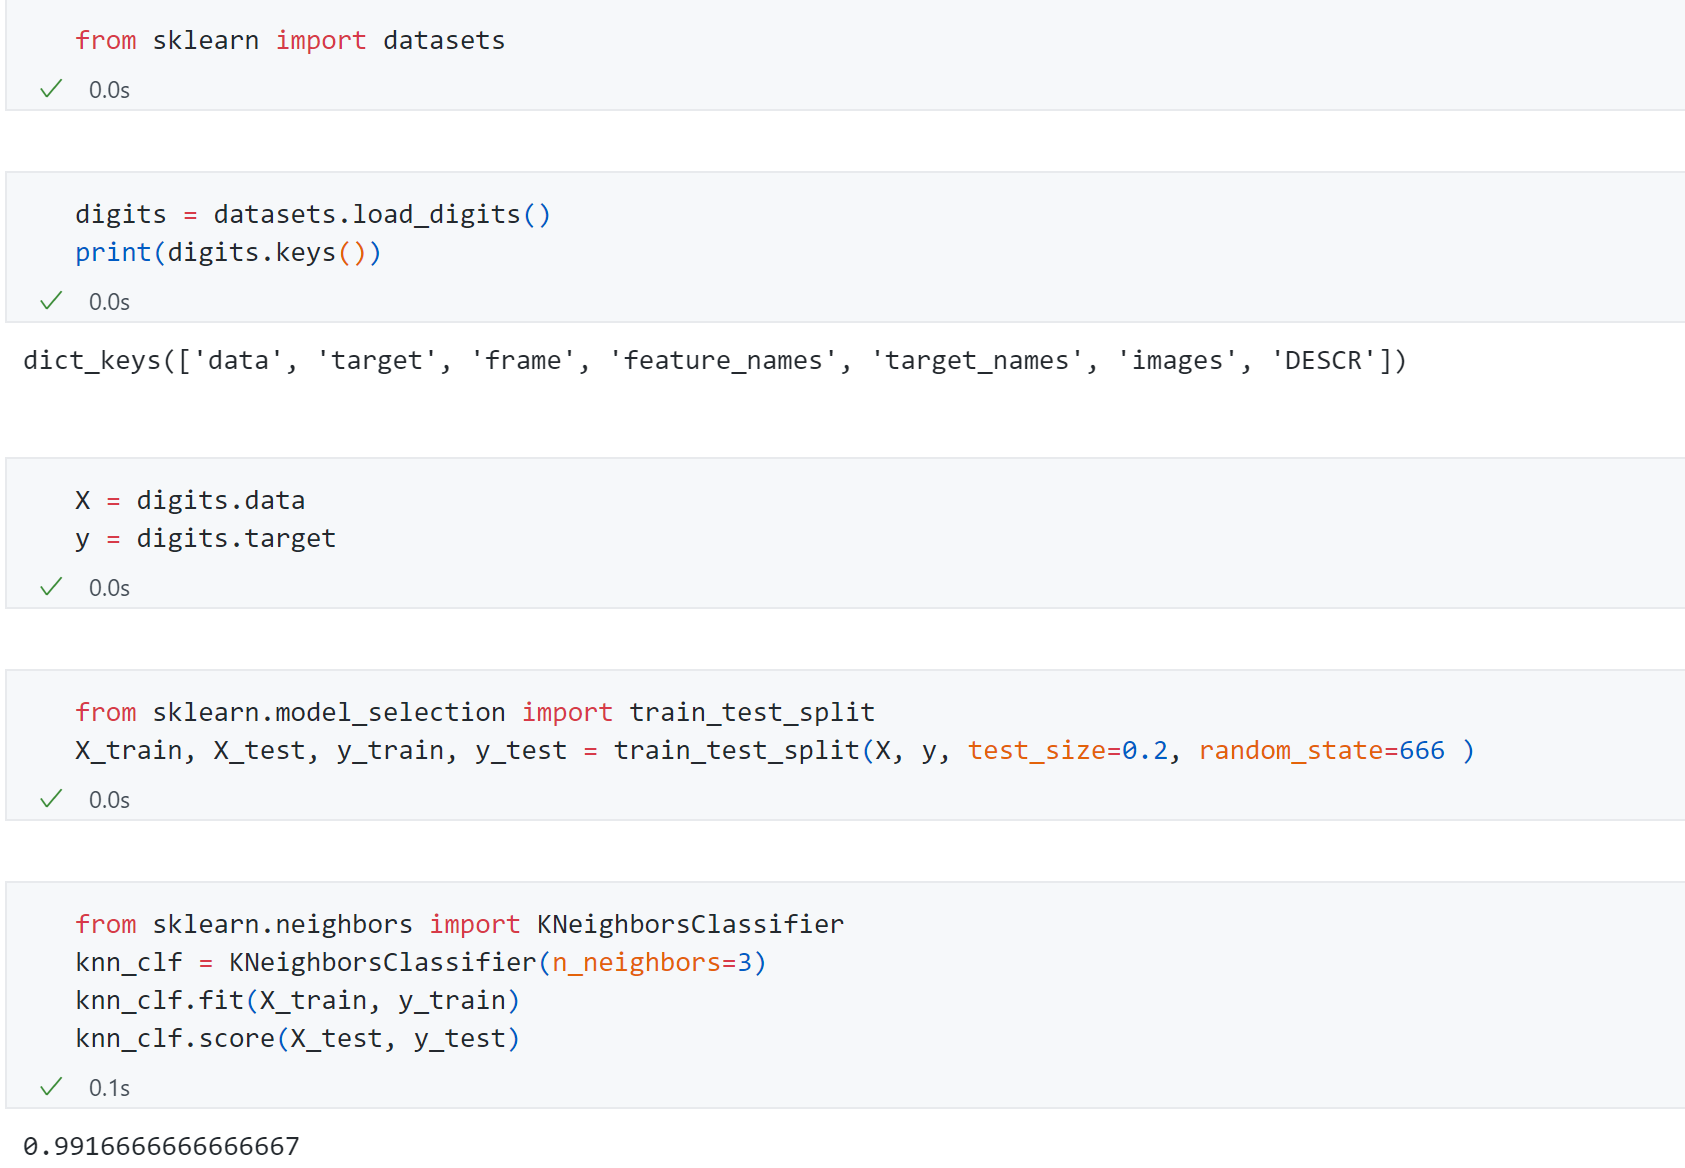Viewport: 1685px width, 1168px height.
Task: Click the random_state=666 argument
Action: 1321,751
